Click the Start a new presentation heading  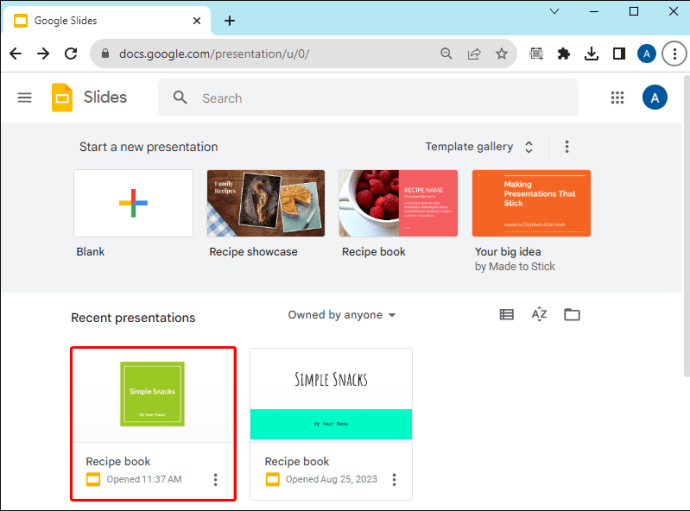click(149, 147)
